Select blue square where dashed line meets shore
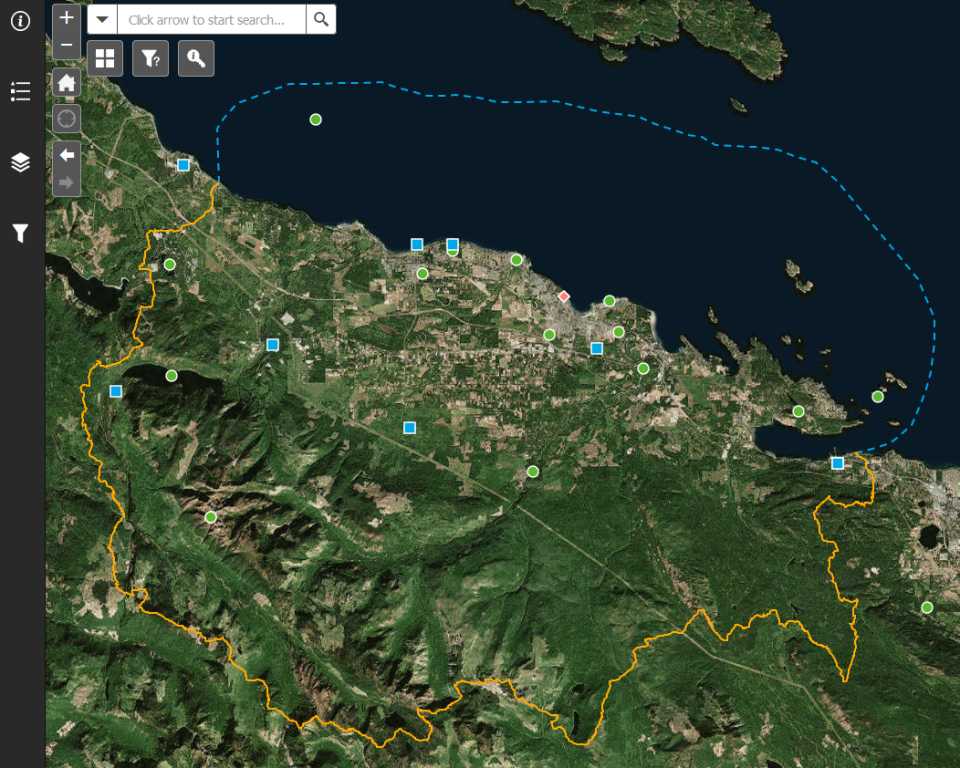Viewport: 960px width, 768px height. (838, 463)
